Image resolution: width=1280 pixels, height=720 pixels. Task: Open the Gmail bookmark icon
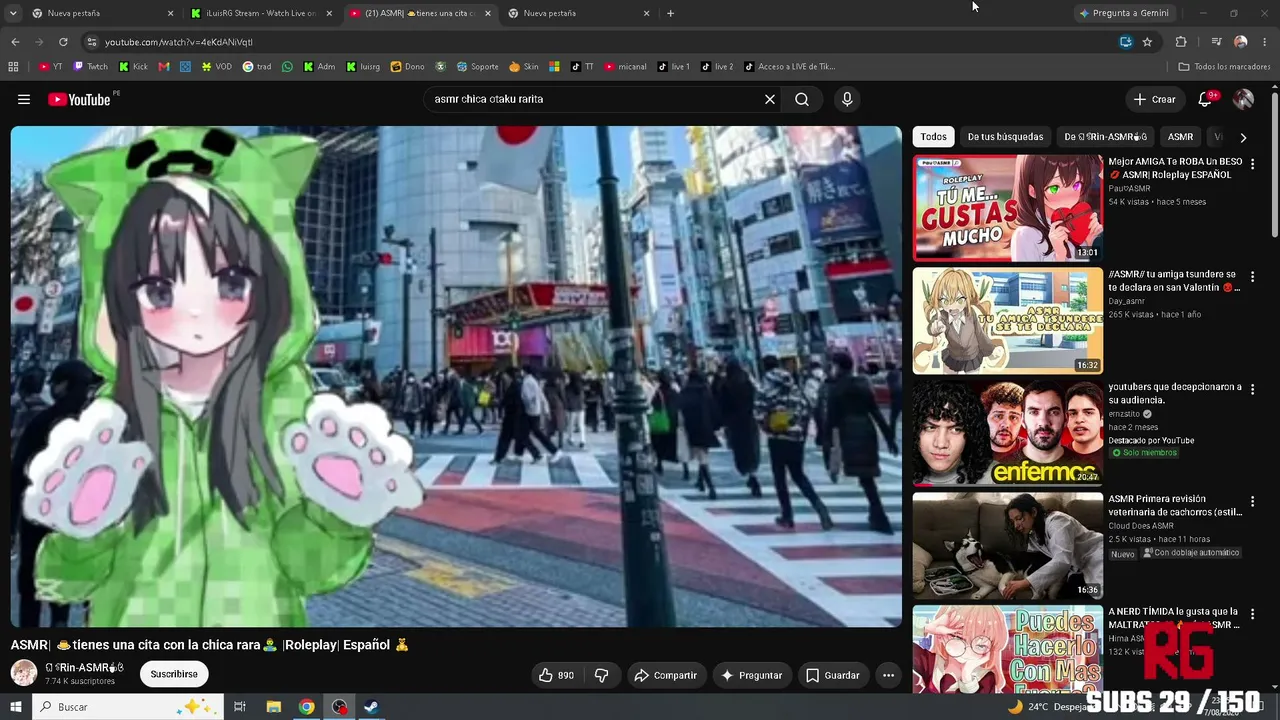164,67
